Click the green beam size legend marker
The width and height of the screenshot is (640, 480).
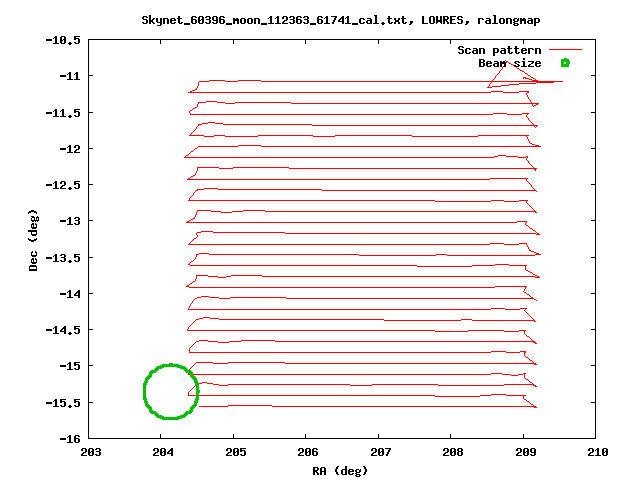(x=565, y=63)
